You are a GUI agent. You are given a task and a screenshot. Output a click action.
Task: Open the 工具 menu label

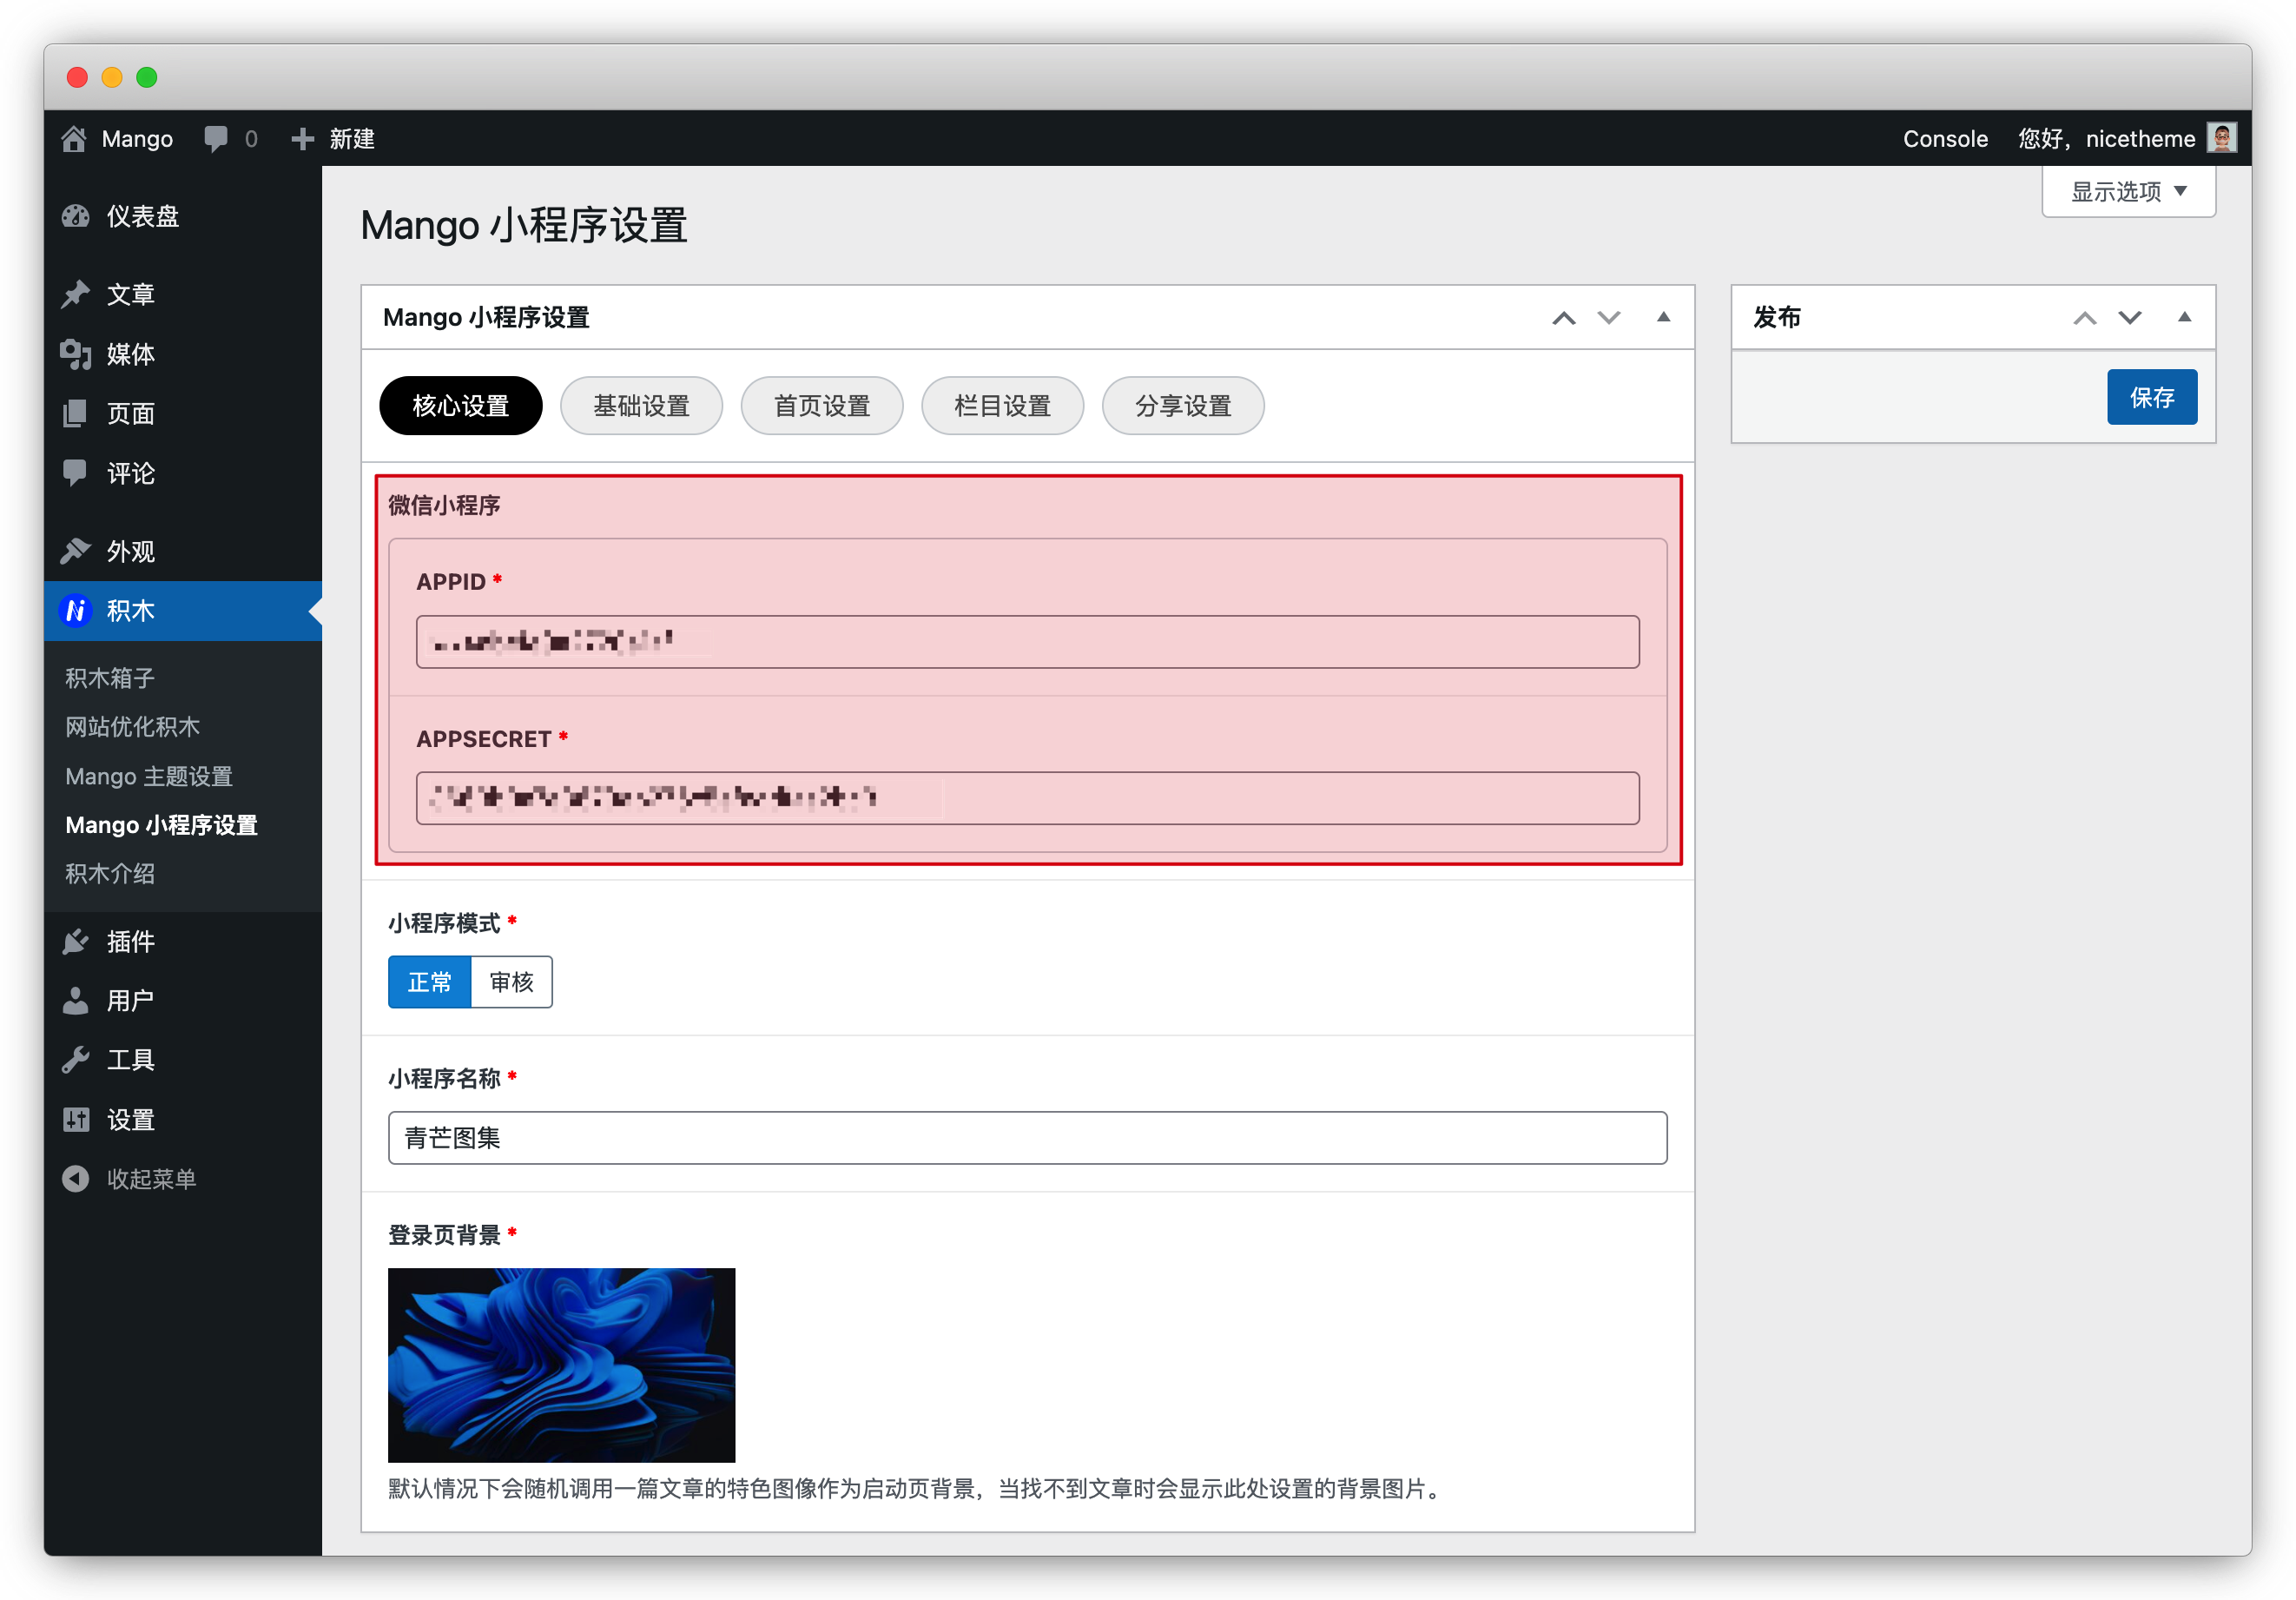[x=131, y=1060]
